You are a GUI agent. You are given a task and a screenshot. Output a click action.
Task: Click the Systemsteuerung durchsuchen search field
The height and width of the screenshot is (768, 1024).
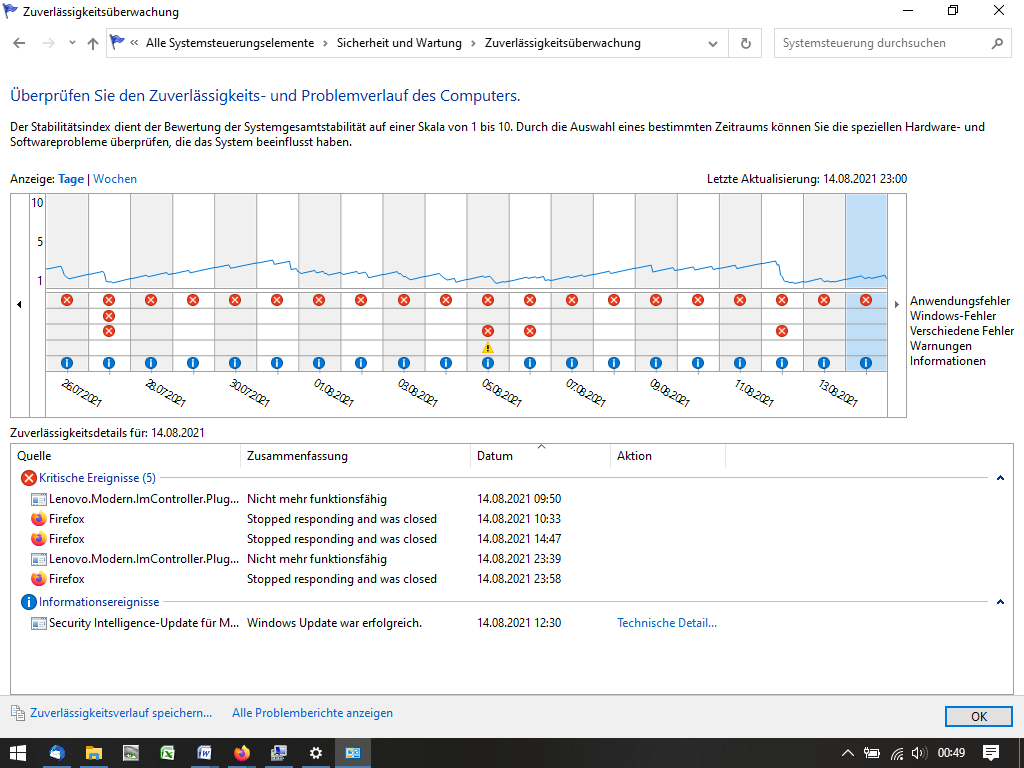click(880, 44)
